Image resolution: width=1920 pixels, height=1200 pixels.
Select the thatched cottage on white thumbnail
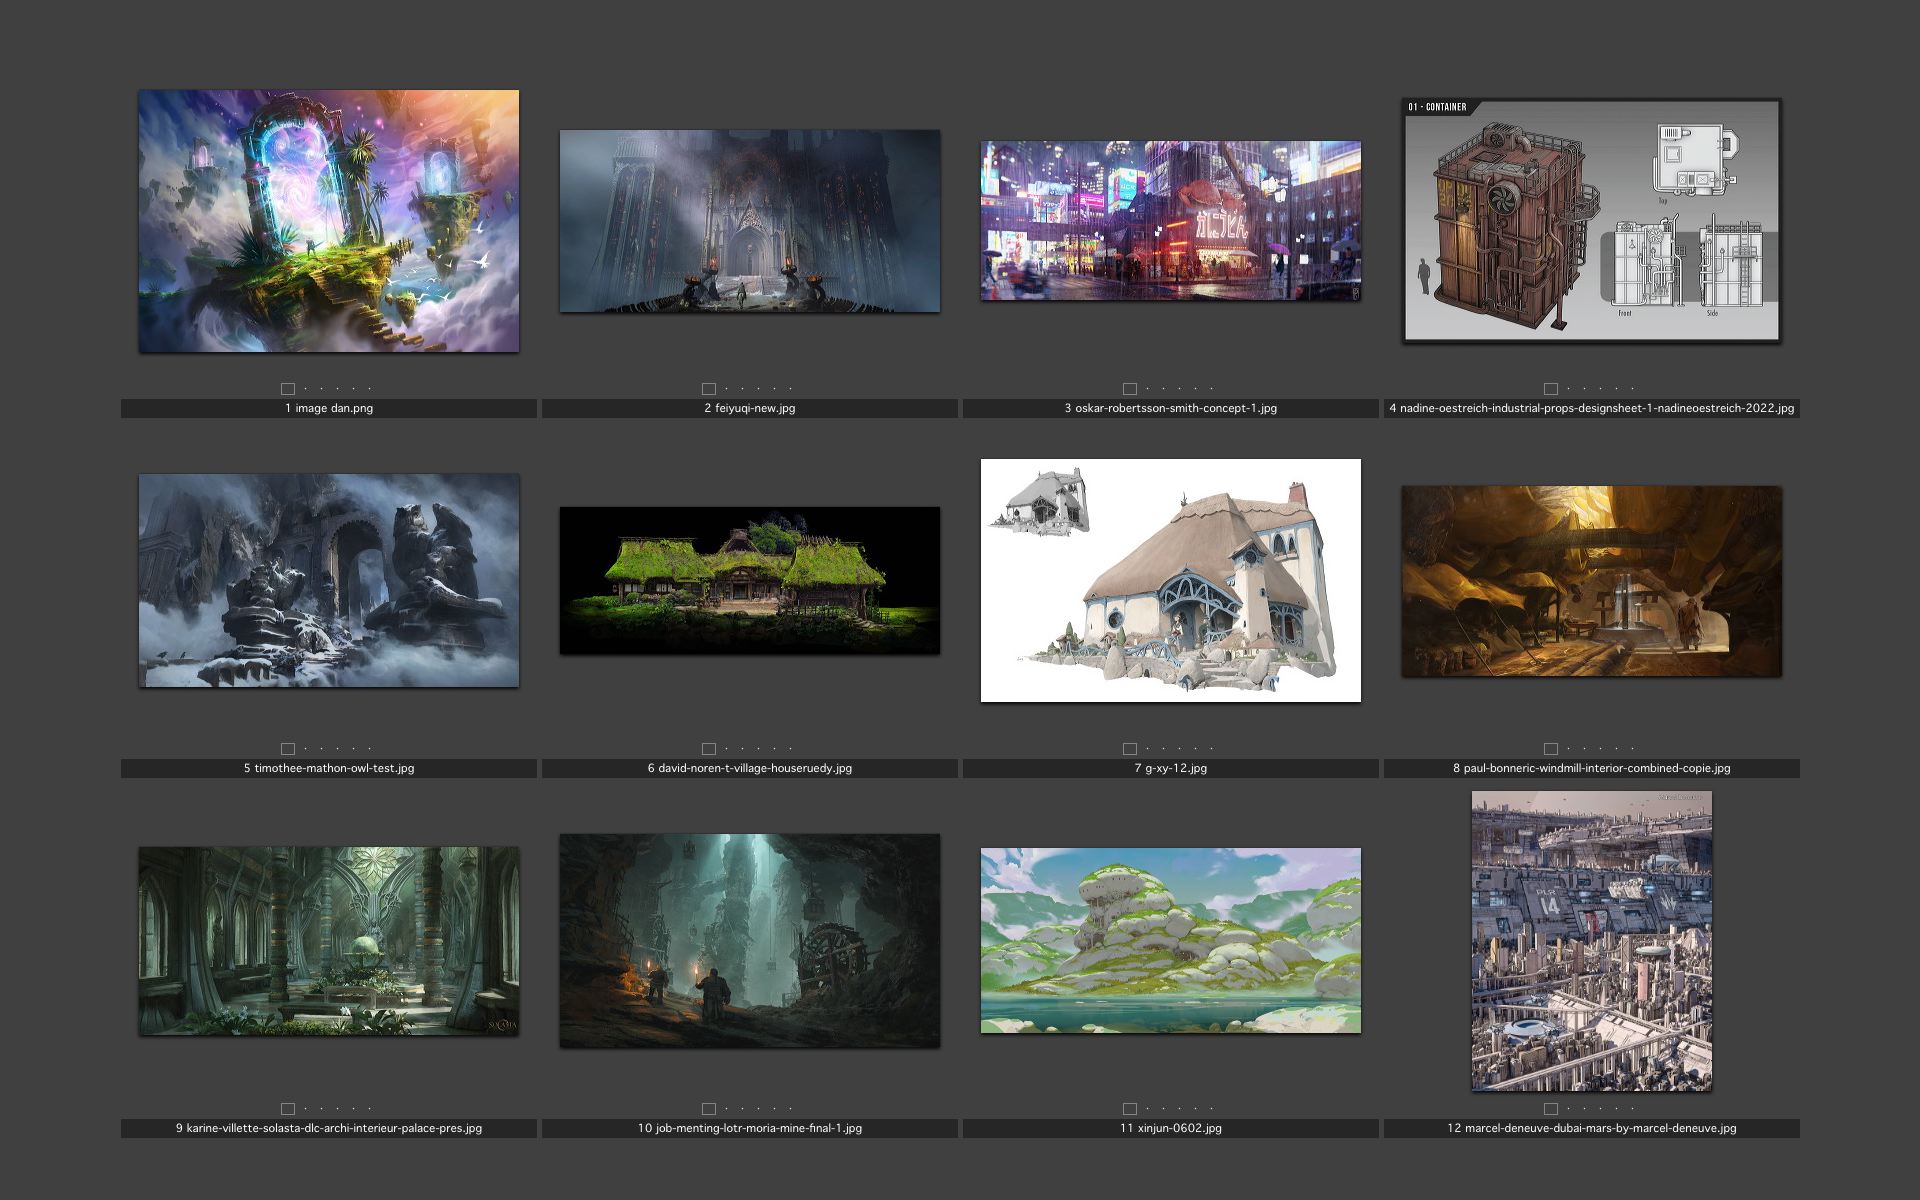tap(1171, 581)
